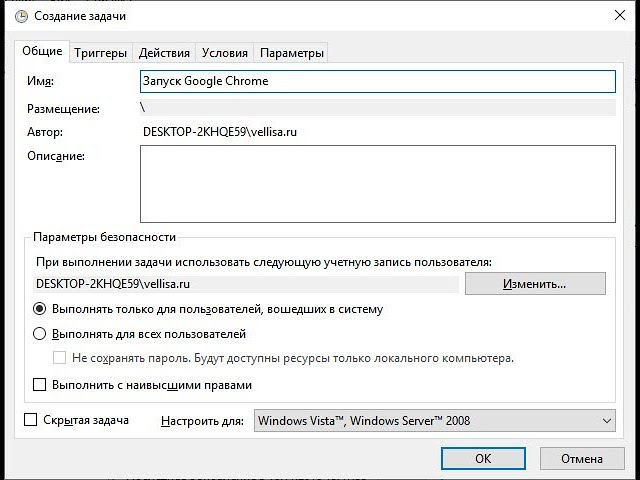Select run only for logged-in users option

pyautogui.click(x=41, y=310)
